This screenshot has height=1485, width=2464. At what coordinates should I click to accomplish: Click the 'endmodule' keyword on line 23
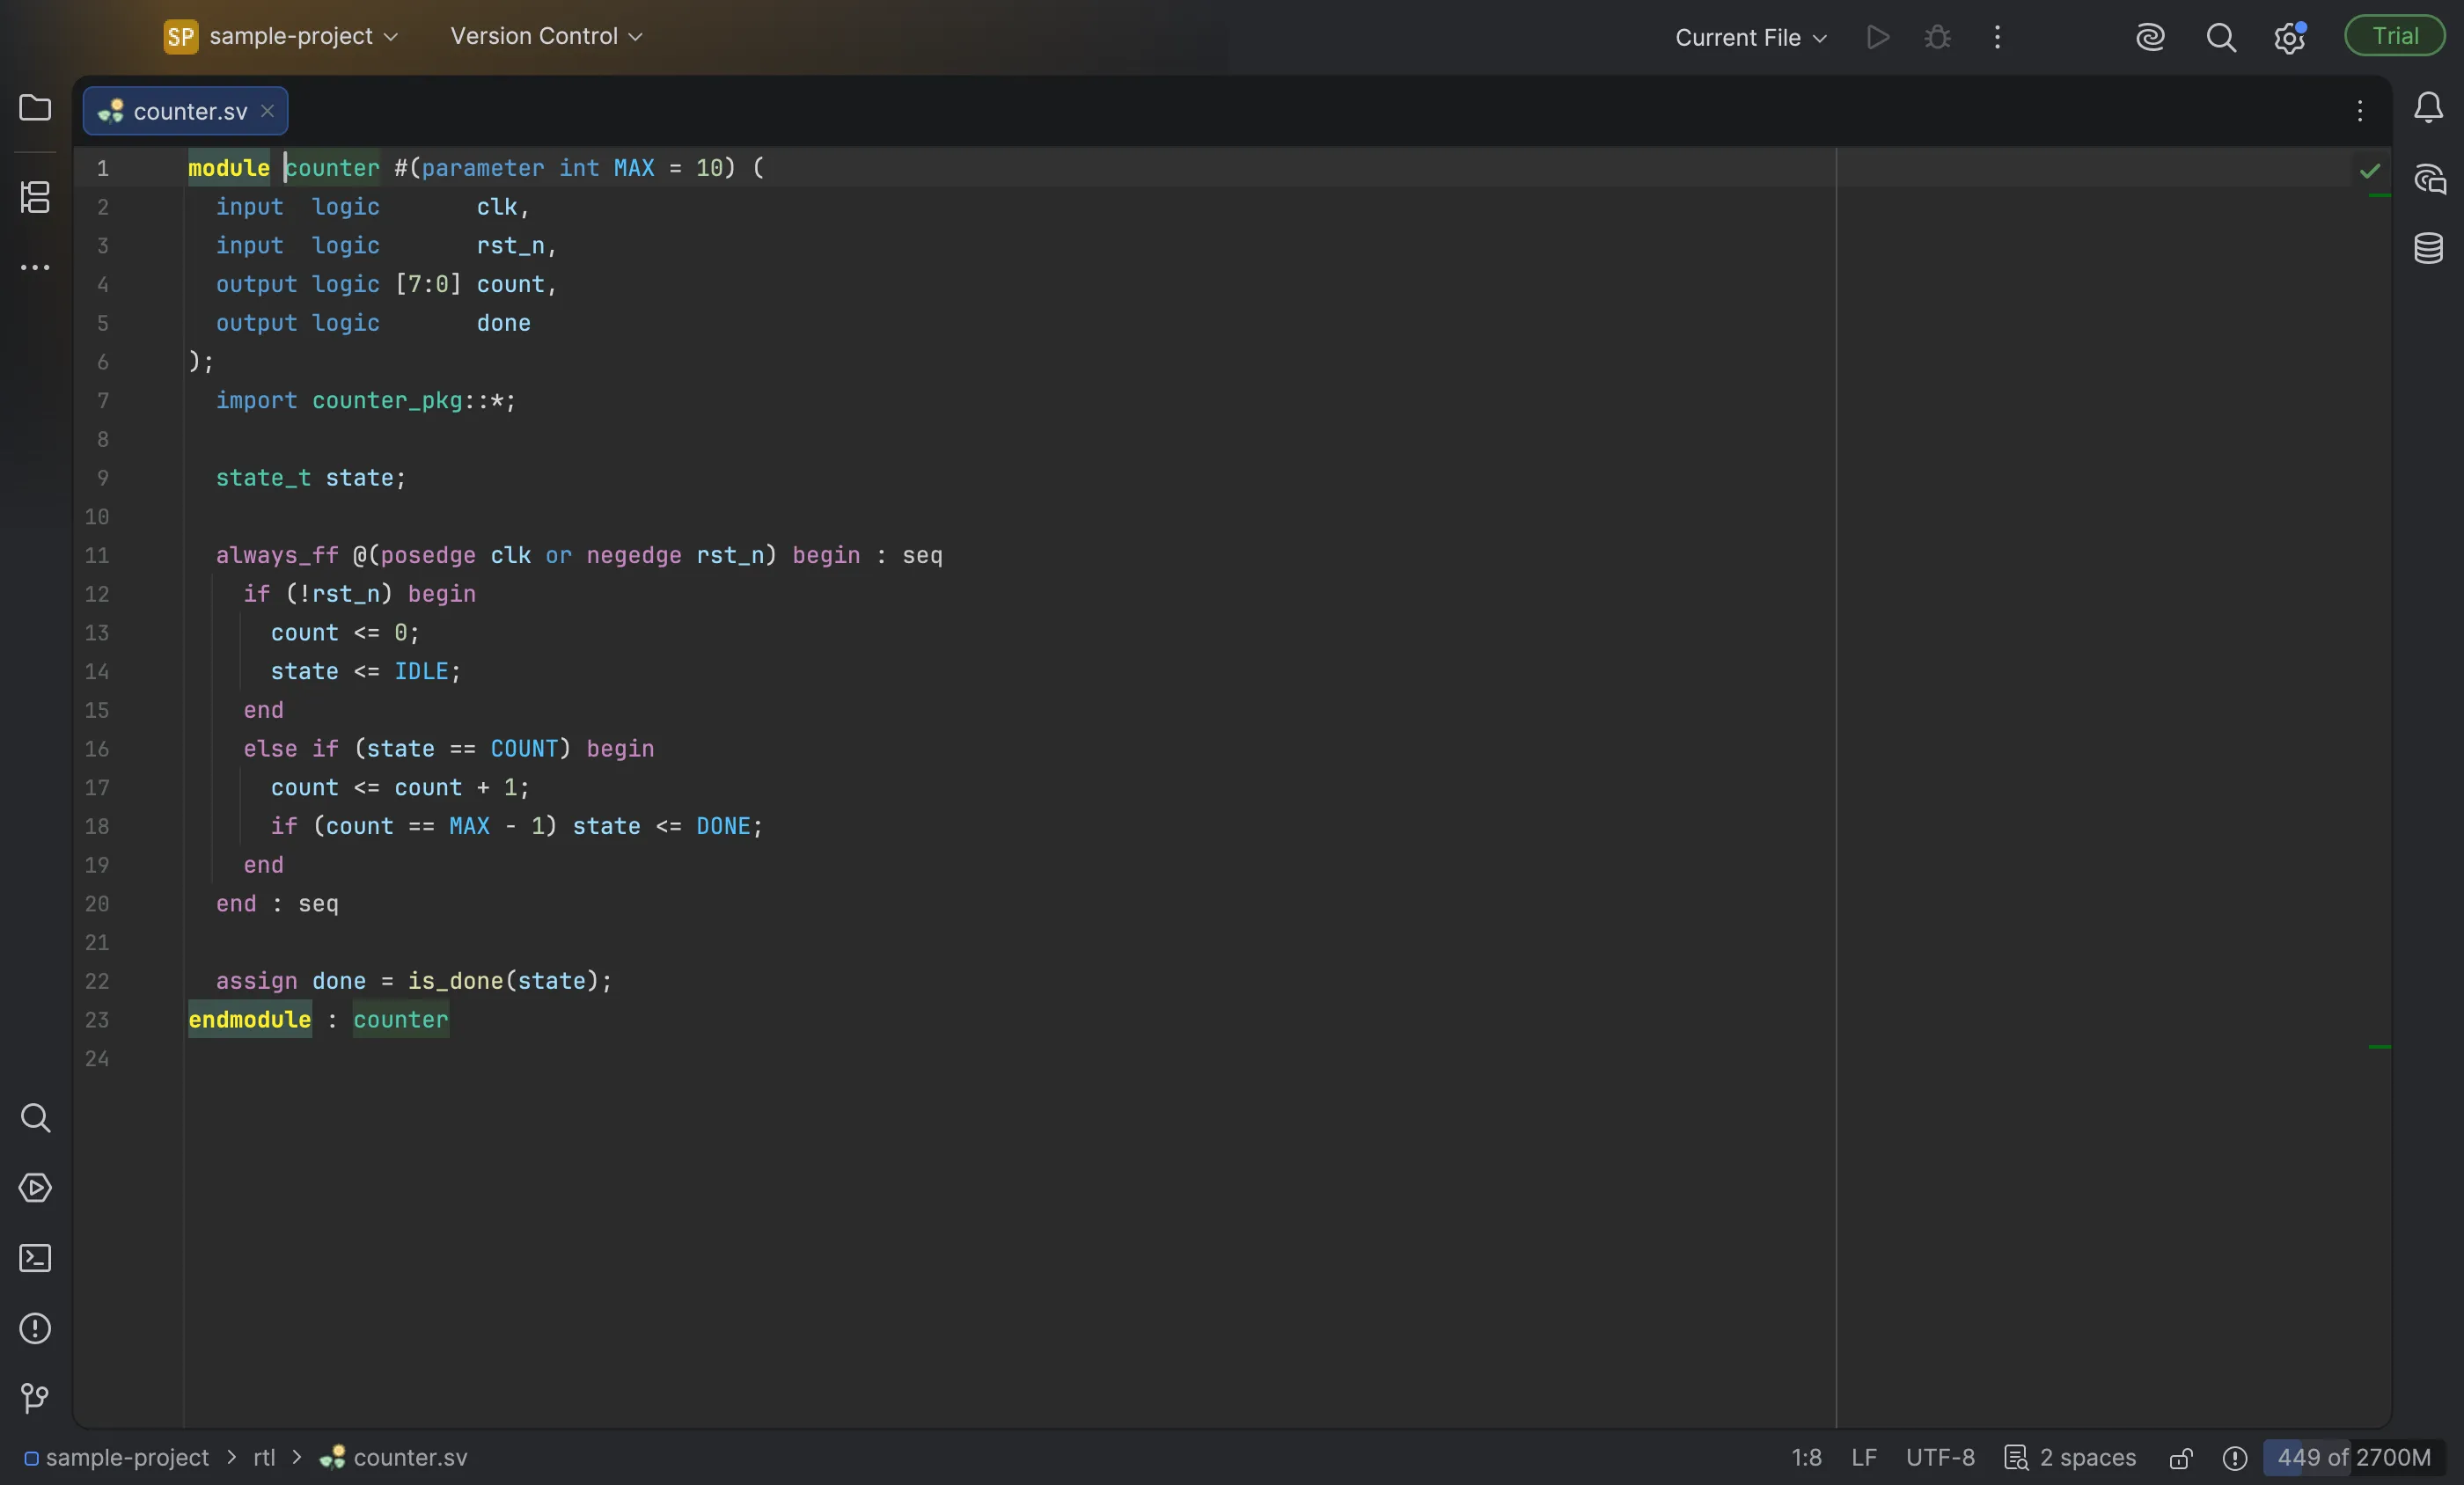[x=250, y=1020]
